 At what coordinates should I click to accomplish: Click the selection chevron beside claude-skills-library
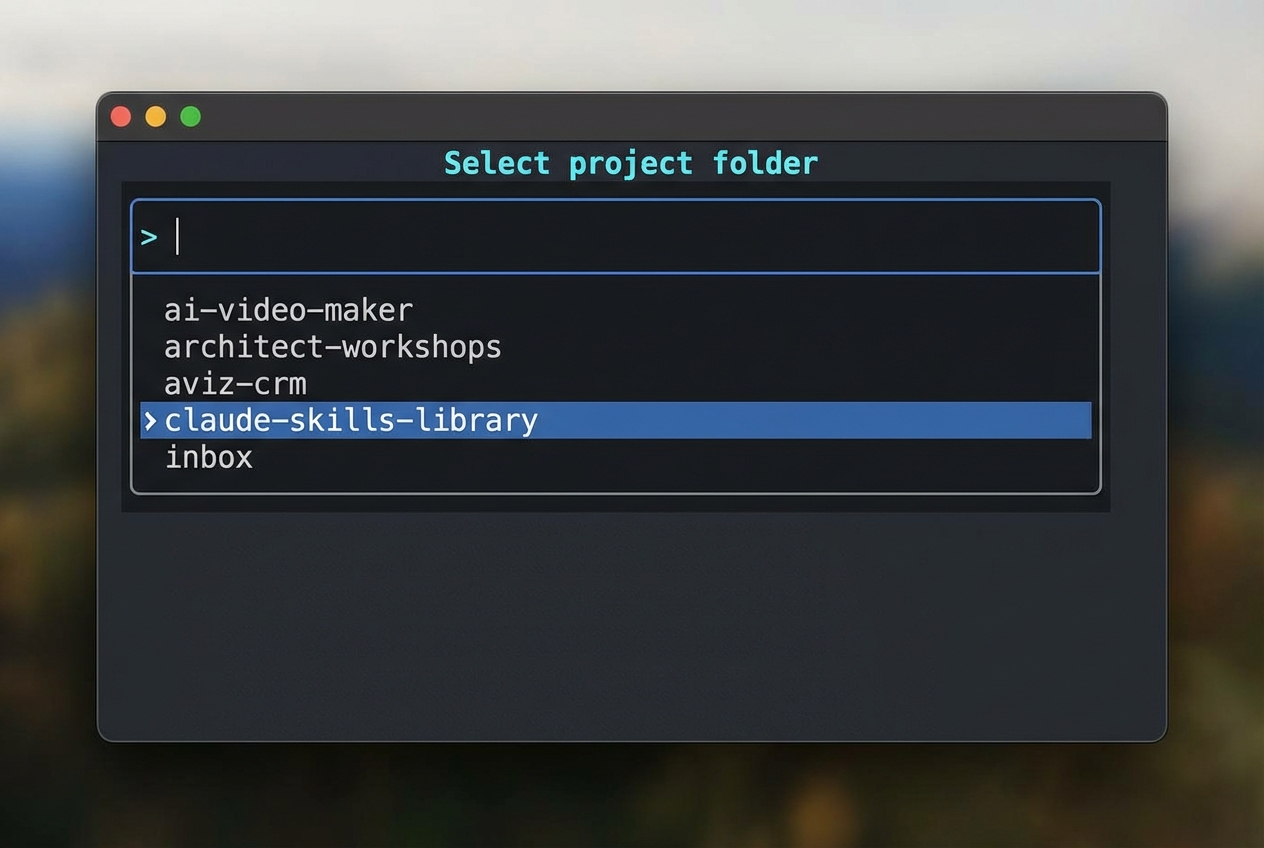150,421
